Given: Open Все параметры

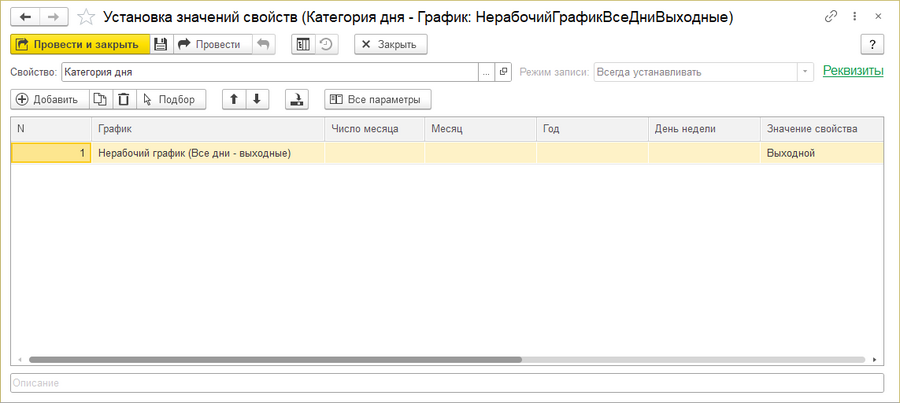Looking at the screenshot, I should 378,99.
